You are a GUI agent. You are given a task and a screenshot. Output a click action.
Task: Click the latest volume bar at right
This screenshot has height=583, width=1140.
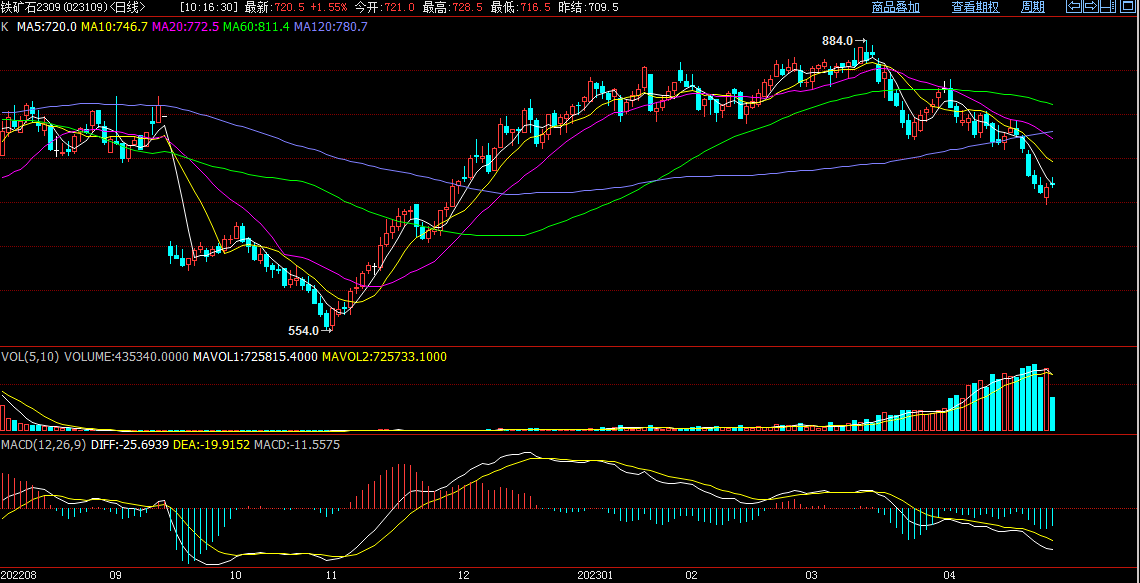coord(1053,414)
